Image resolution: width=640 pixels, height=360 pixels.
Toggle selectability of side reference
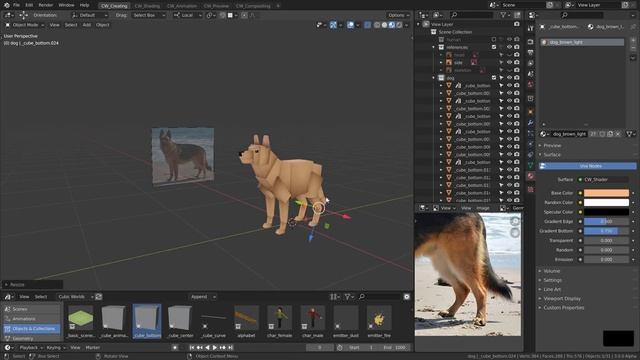(501, 62)
